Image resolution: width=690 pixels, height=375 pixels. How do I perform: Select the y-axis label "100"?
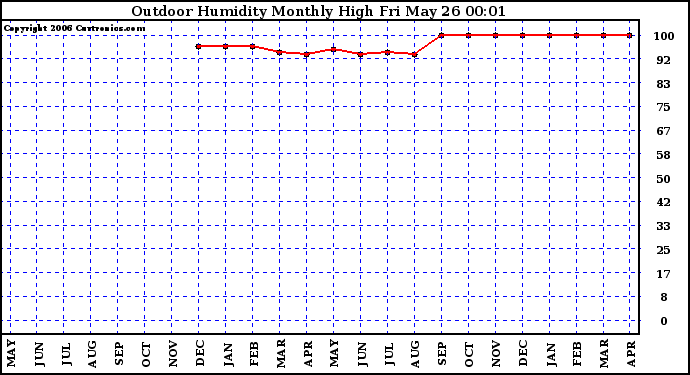[664, 36]
